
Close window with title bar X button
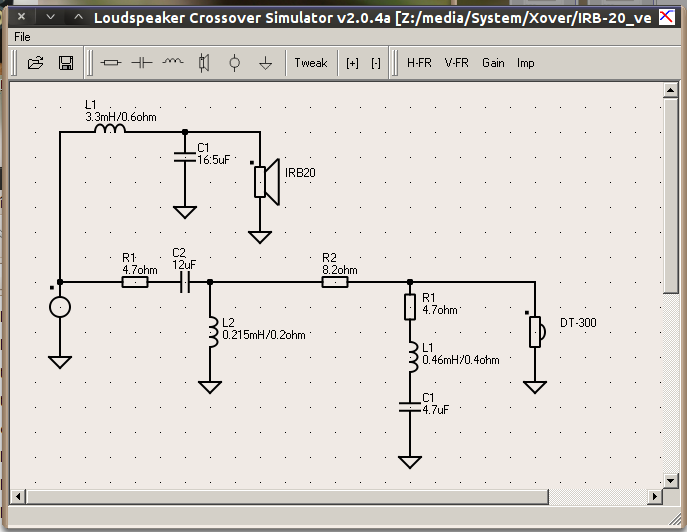[21, 17]
